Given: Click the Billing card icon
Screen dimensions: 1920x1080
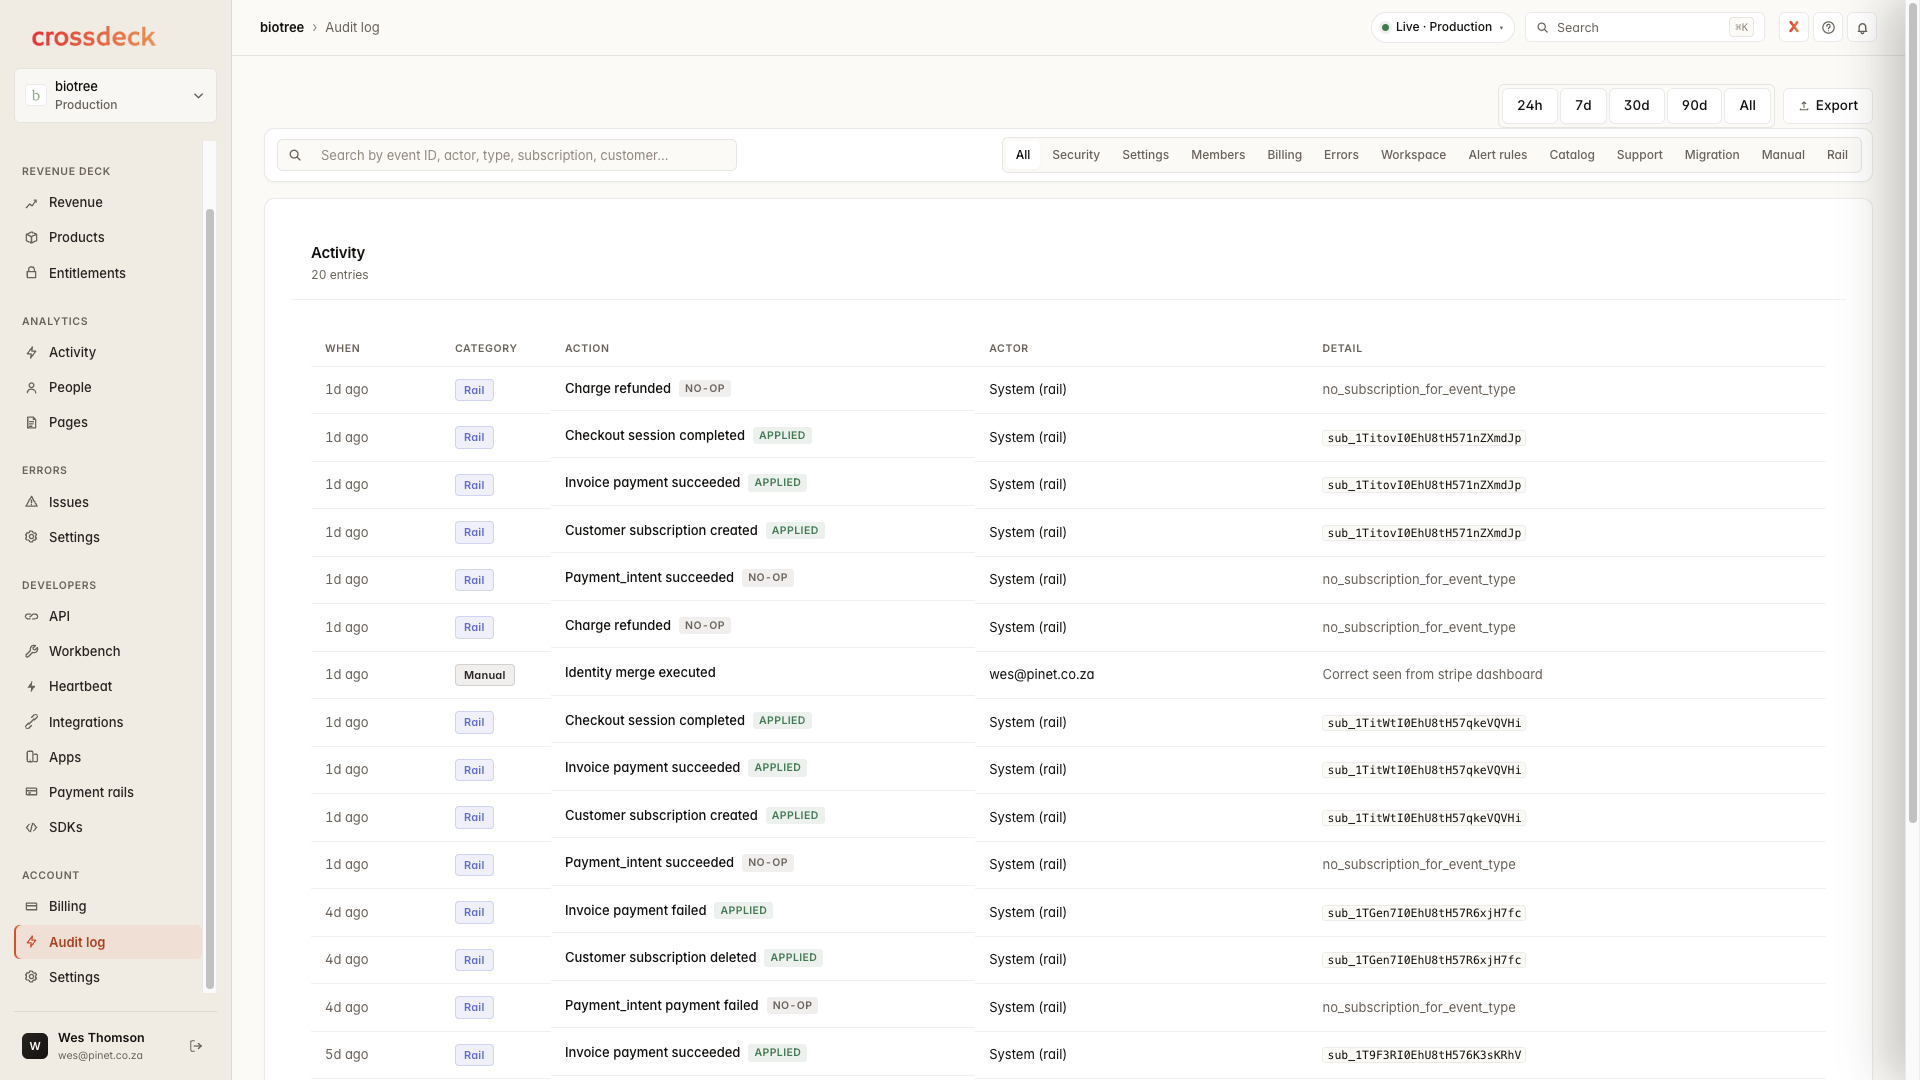Looking at the screenshot, I should [x=31, y=907].
